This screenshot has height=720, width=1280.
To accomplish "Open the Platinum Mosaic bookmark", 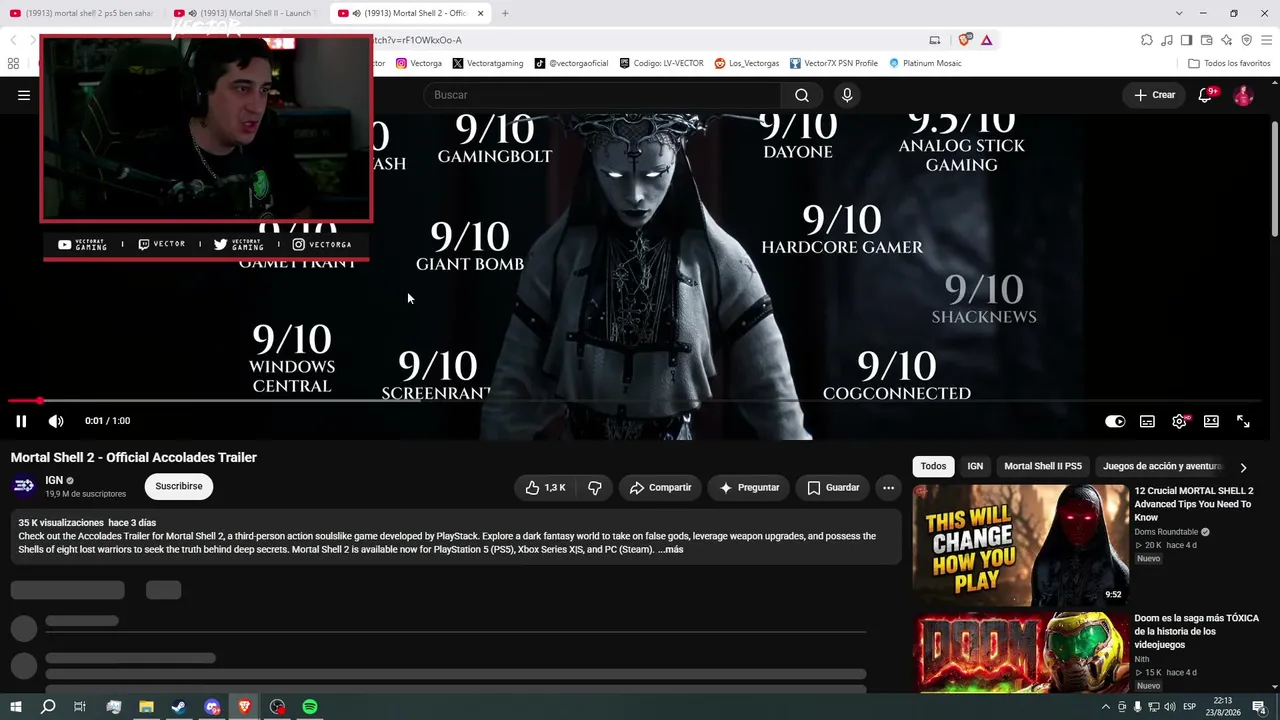I will pyautogui.click(x=925, y=63).
